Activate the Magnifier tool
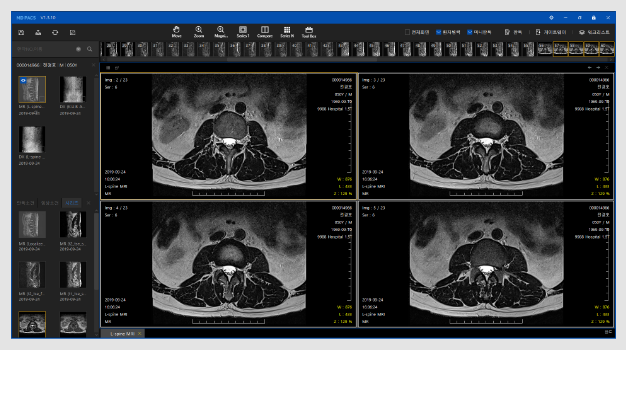 click(x=221, y=31)
